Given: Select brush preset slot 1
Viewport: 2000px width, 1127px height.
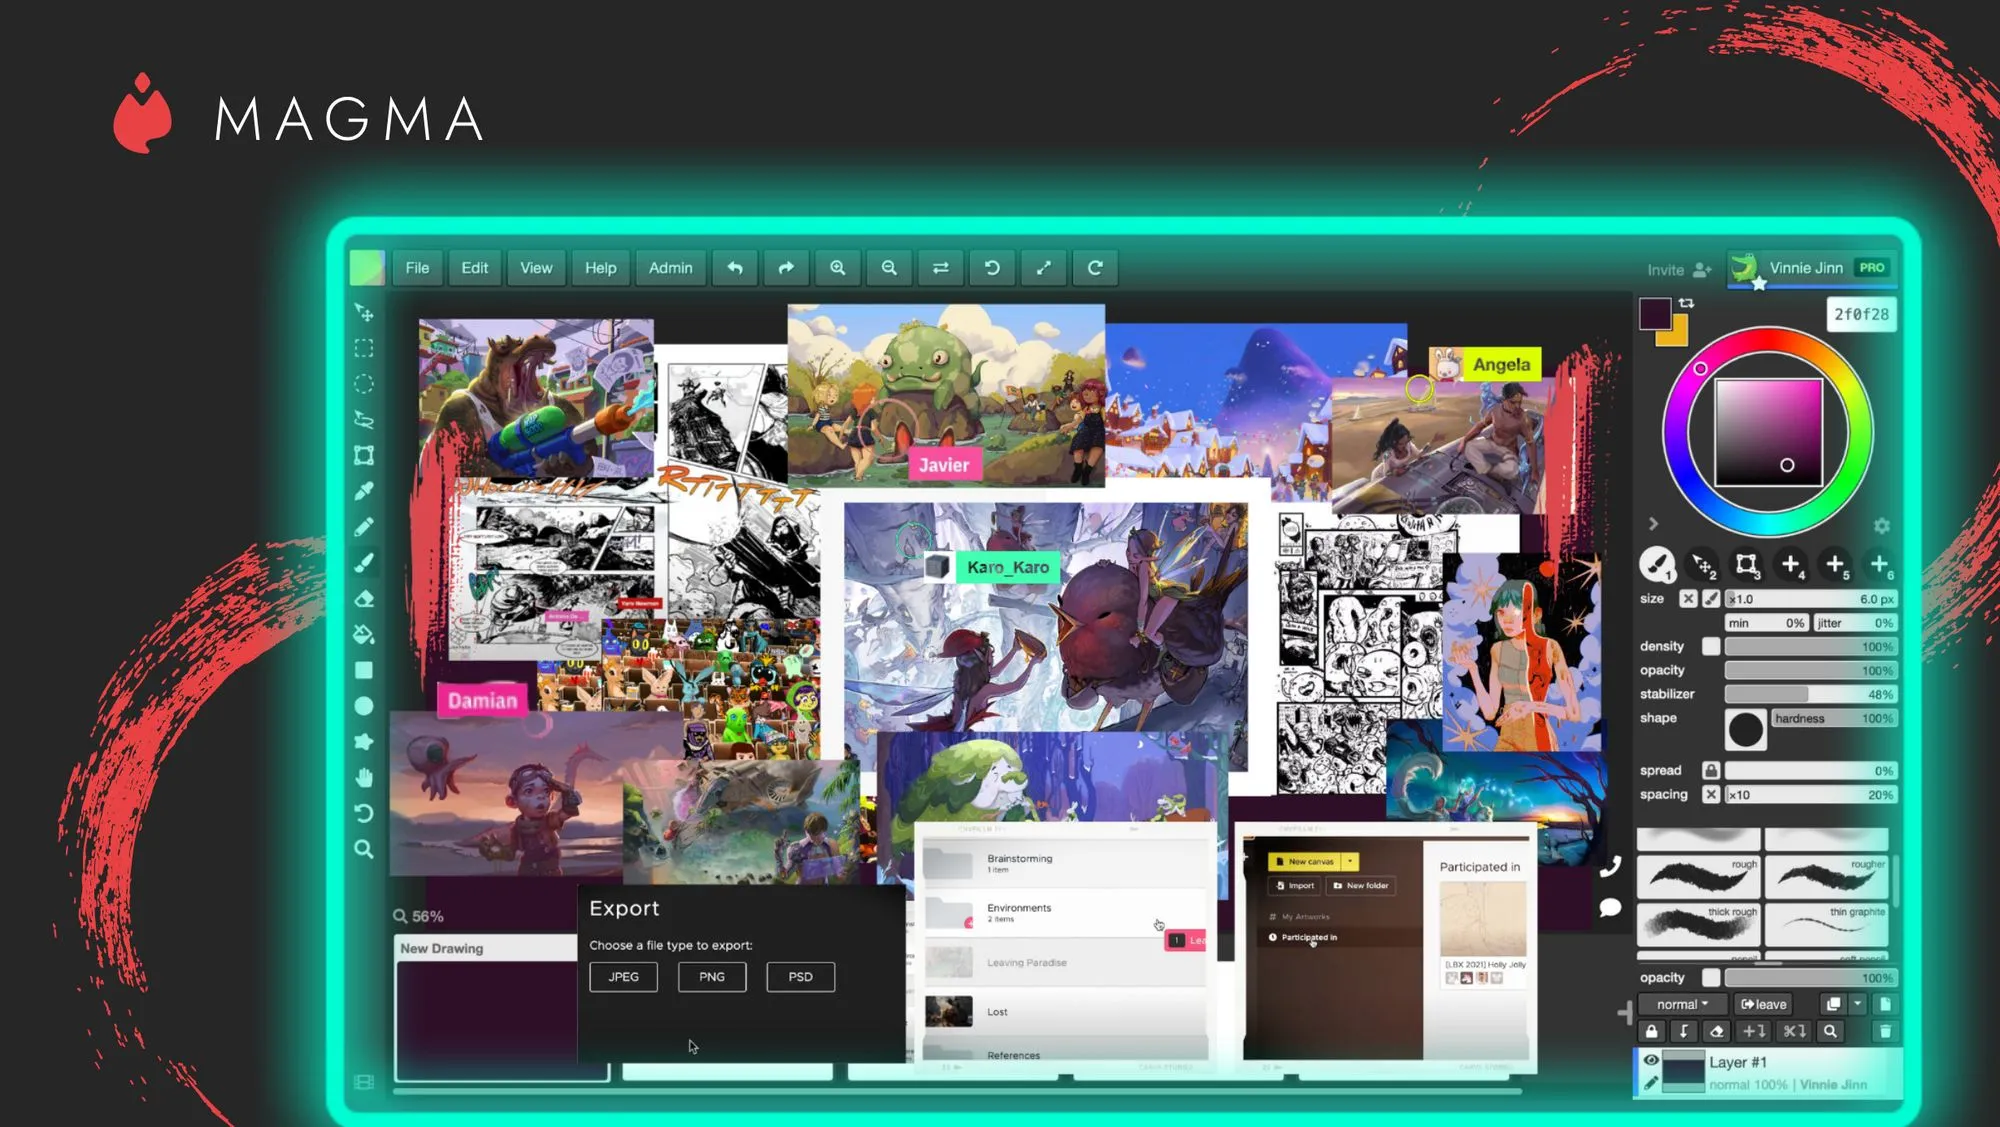Looking at the screenshot, I should (x=1658, y=565).
